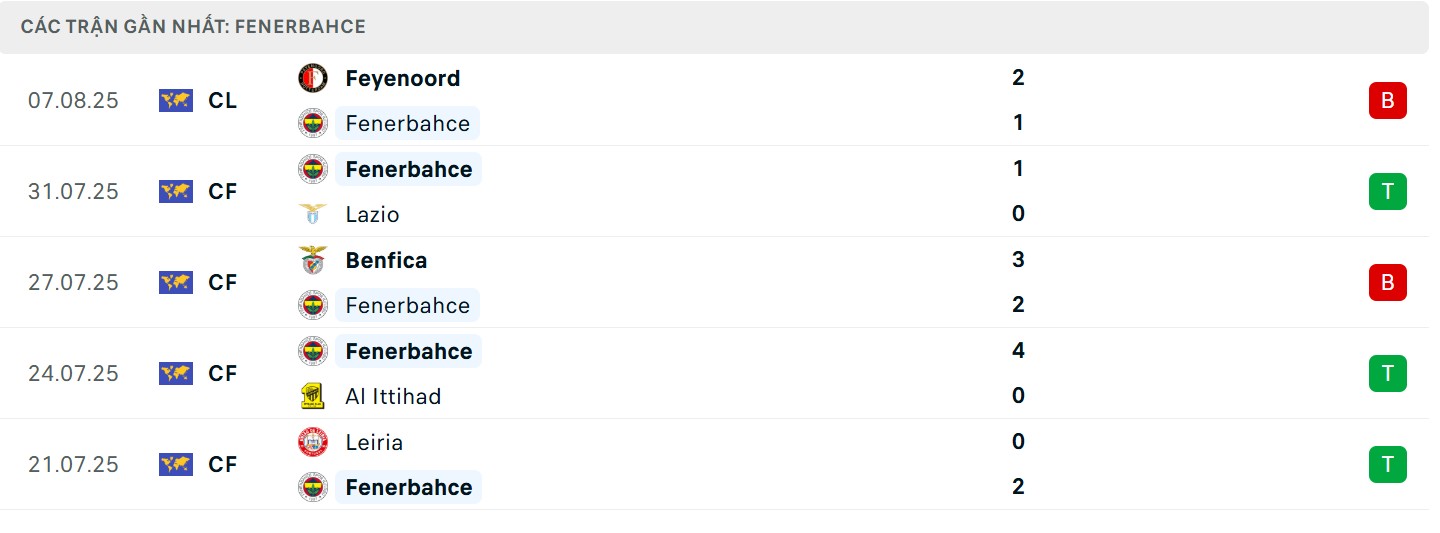
Task: Click the Feyenoord club crest icon
Action: (x=313, y=78)
